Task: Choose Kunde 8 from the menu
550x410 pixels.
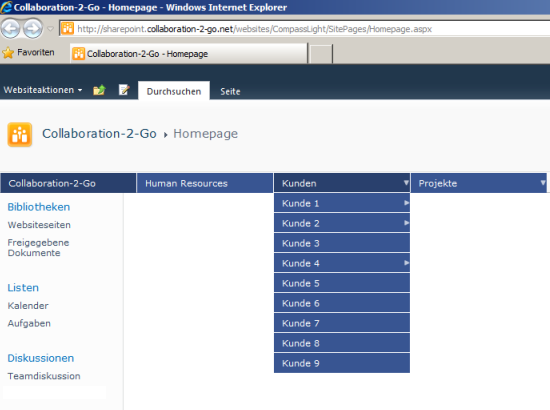Action: pos(342,343)
